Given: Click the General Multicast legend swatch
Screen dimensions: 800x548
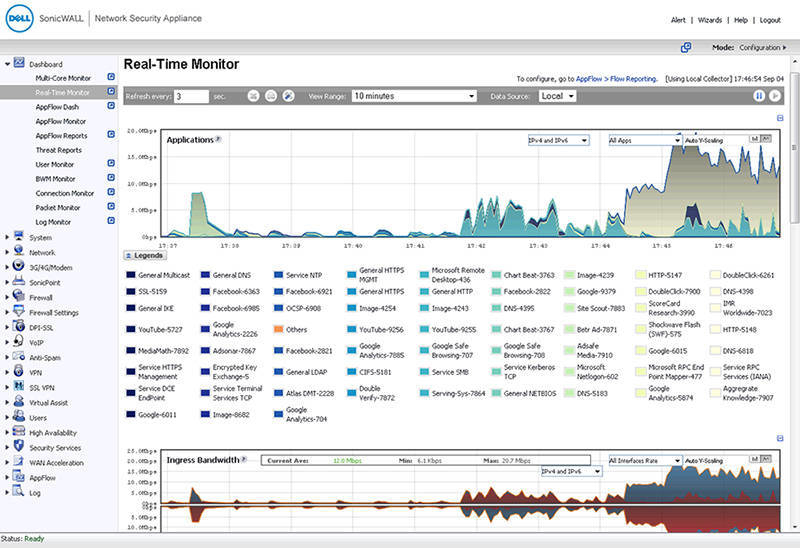Looking at the screenshot, I should (131, 275).
